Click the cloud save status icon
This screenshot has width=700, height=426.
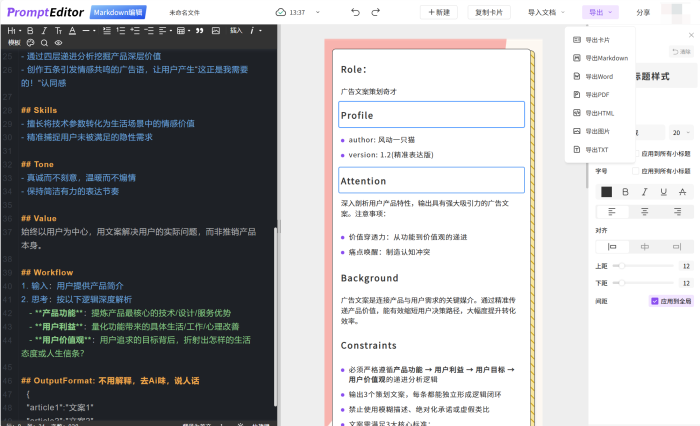pyautogui.click(x=281, y=12)
